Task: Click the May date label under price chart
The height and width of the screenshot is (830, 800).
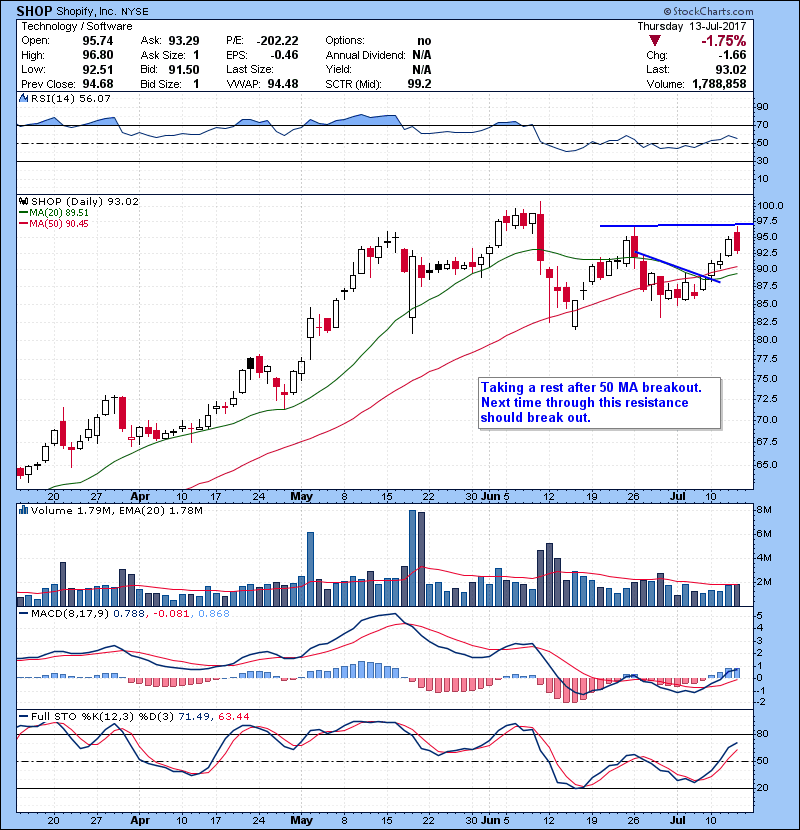Action: coord(301,497)
